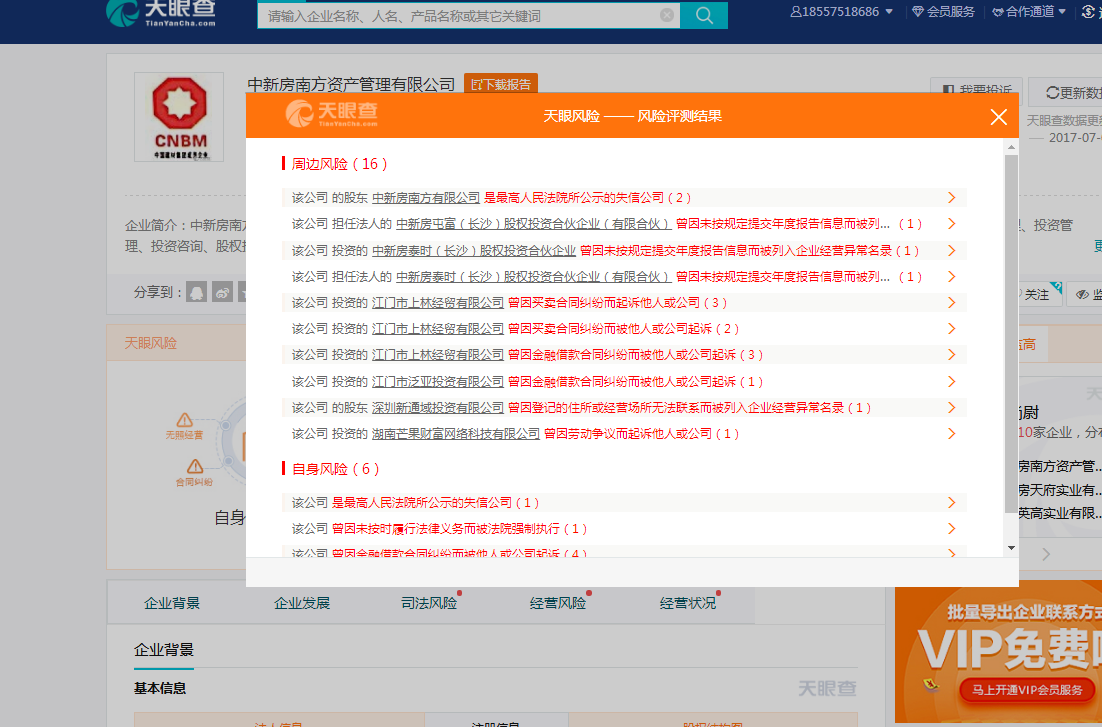
Task: Open the 江门市泛亚投资有限公司 link
Action: click(x=438, y=381)
